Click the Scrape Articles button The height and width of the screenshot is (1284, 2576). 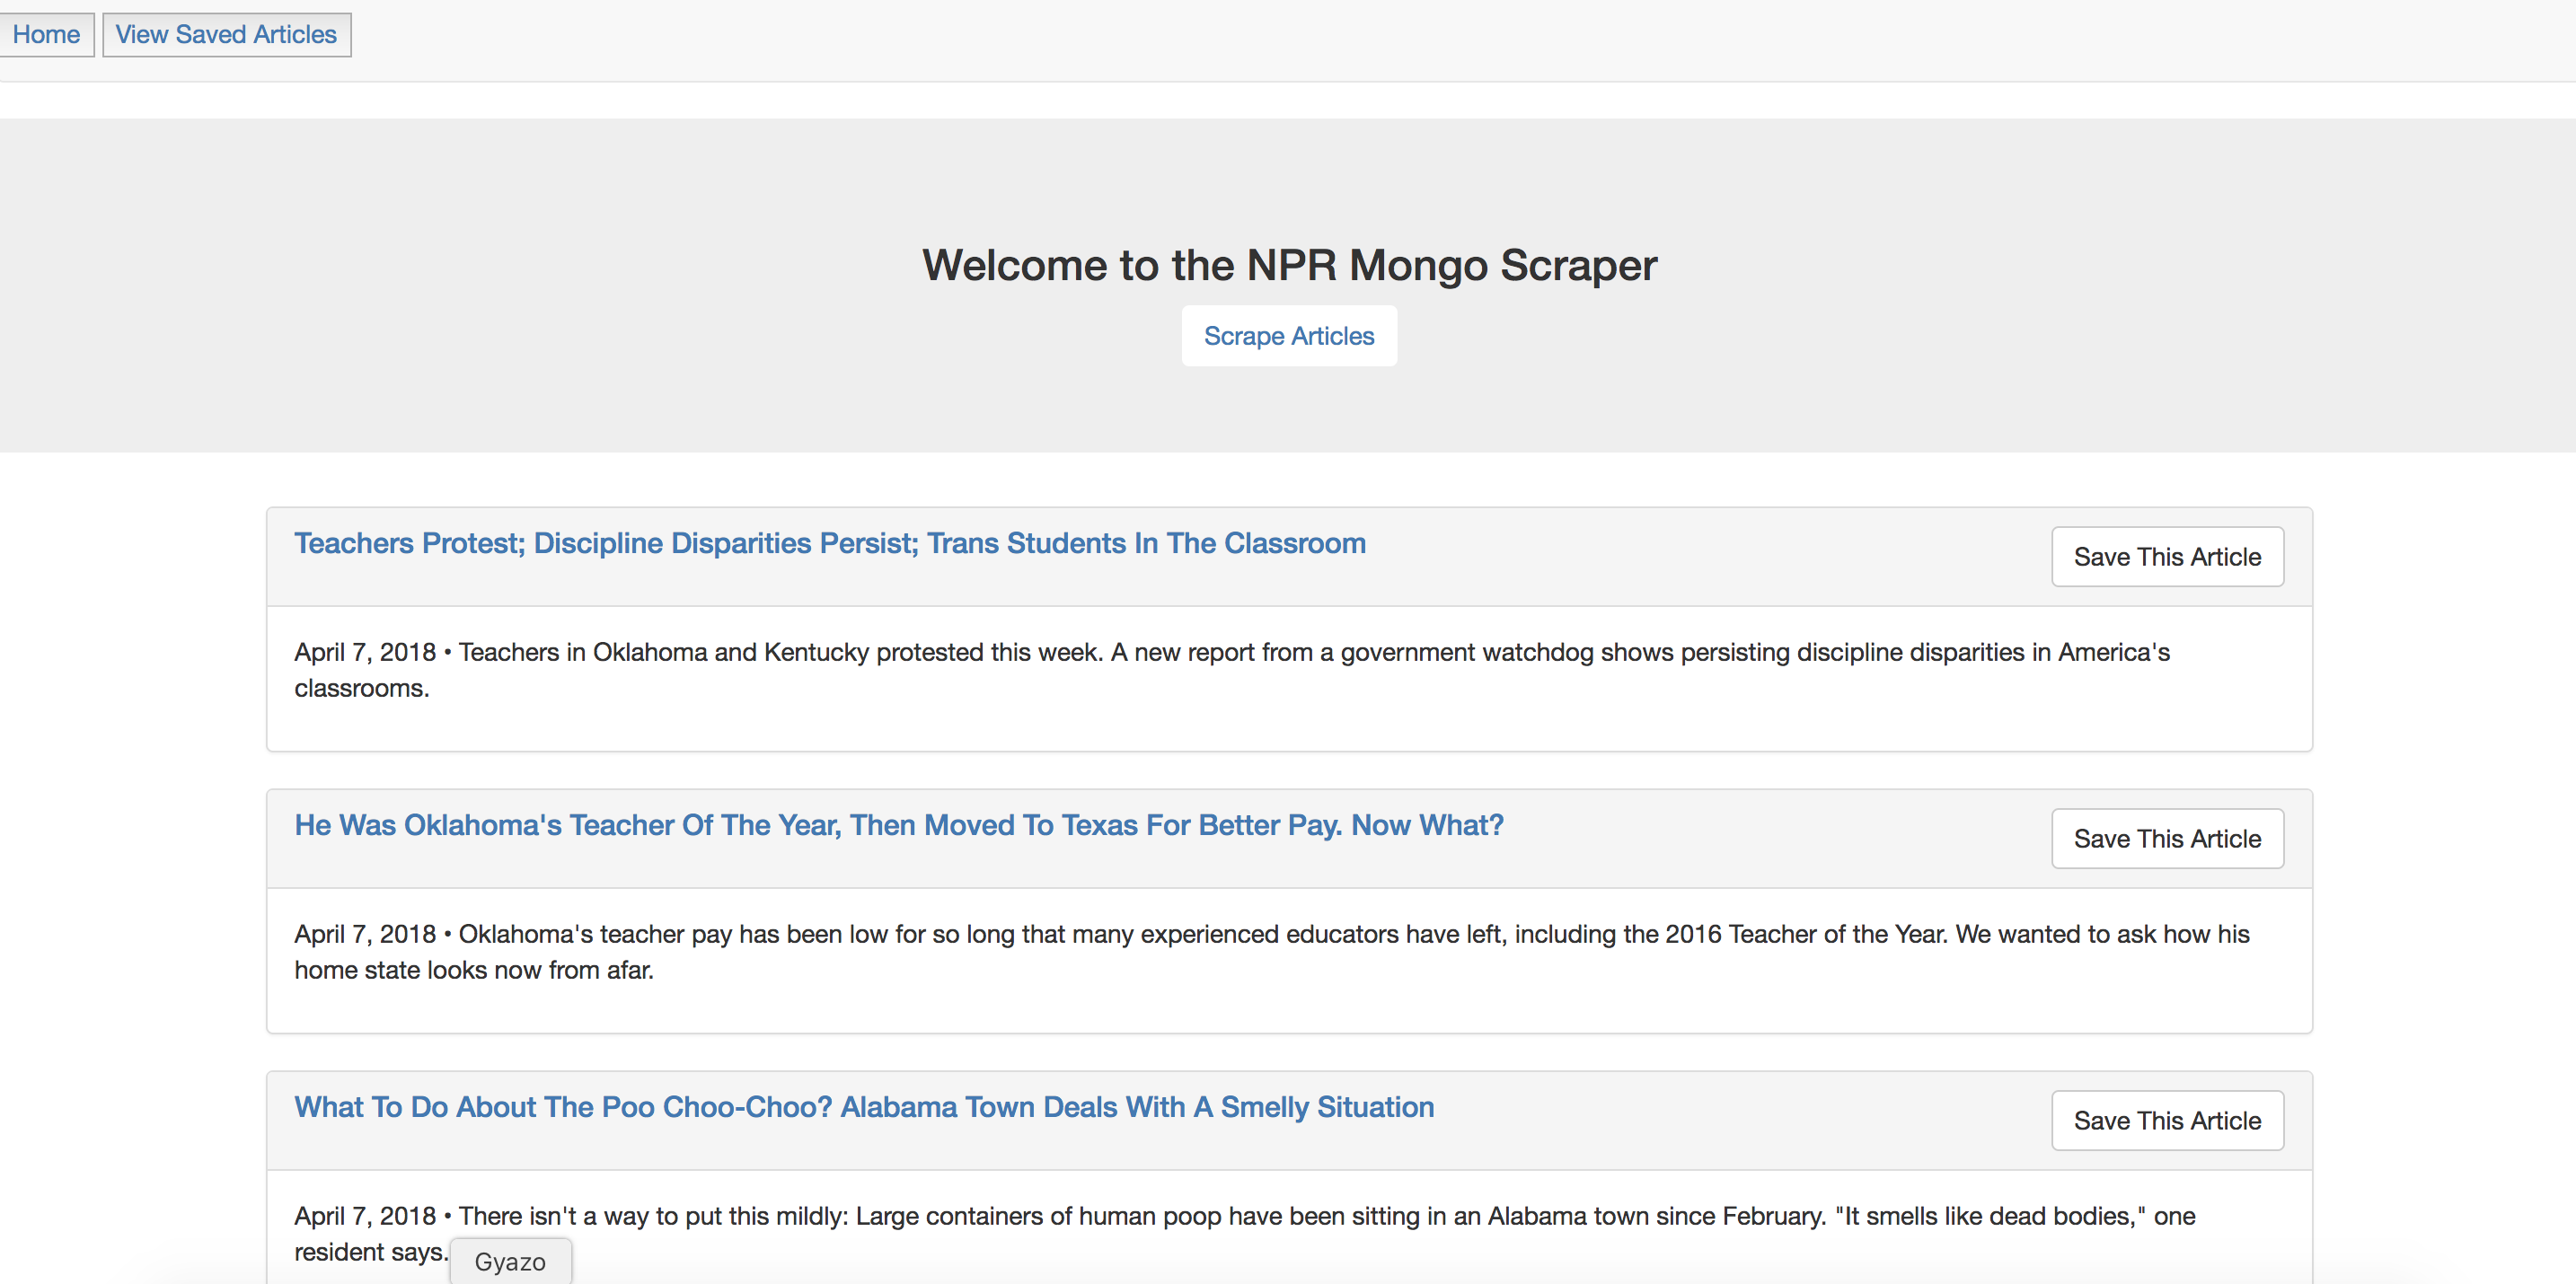click(x=1289, y=336)
